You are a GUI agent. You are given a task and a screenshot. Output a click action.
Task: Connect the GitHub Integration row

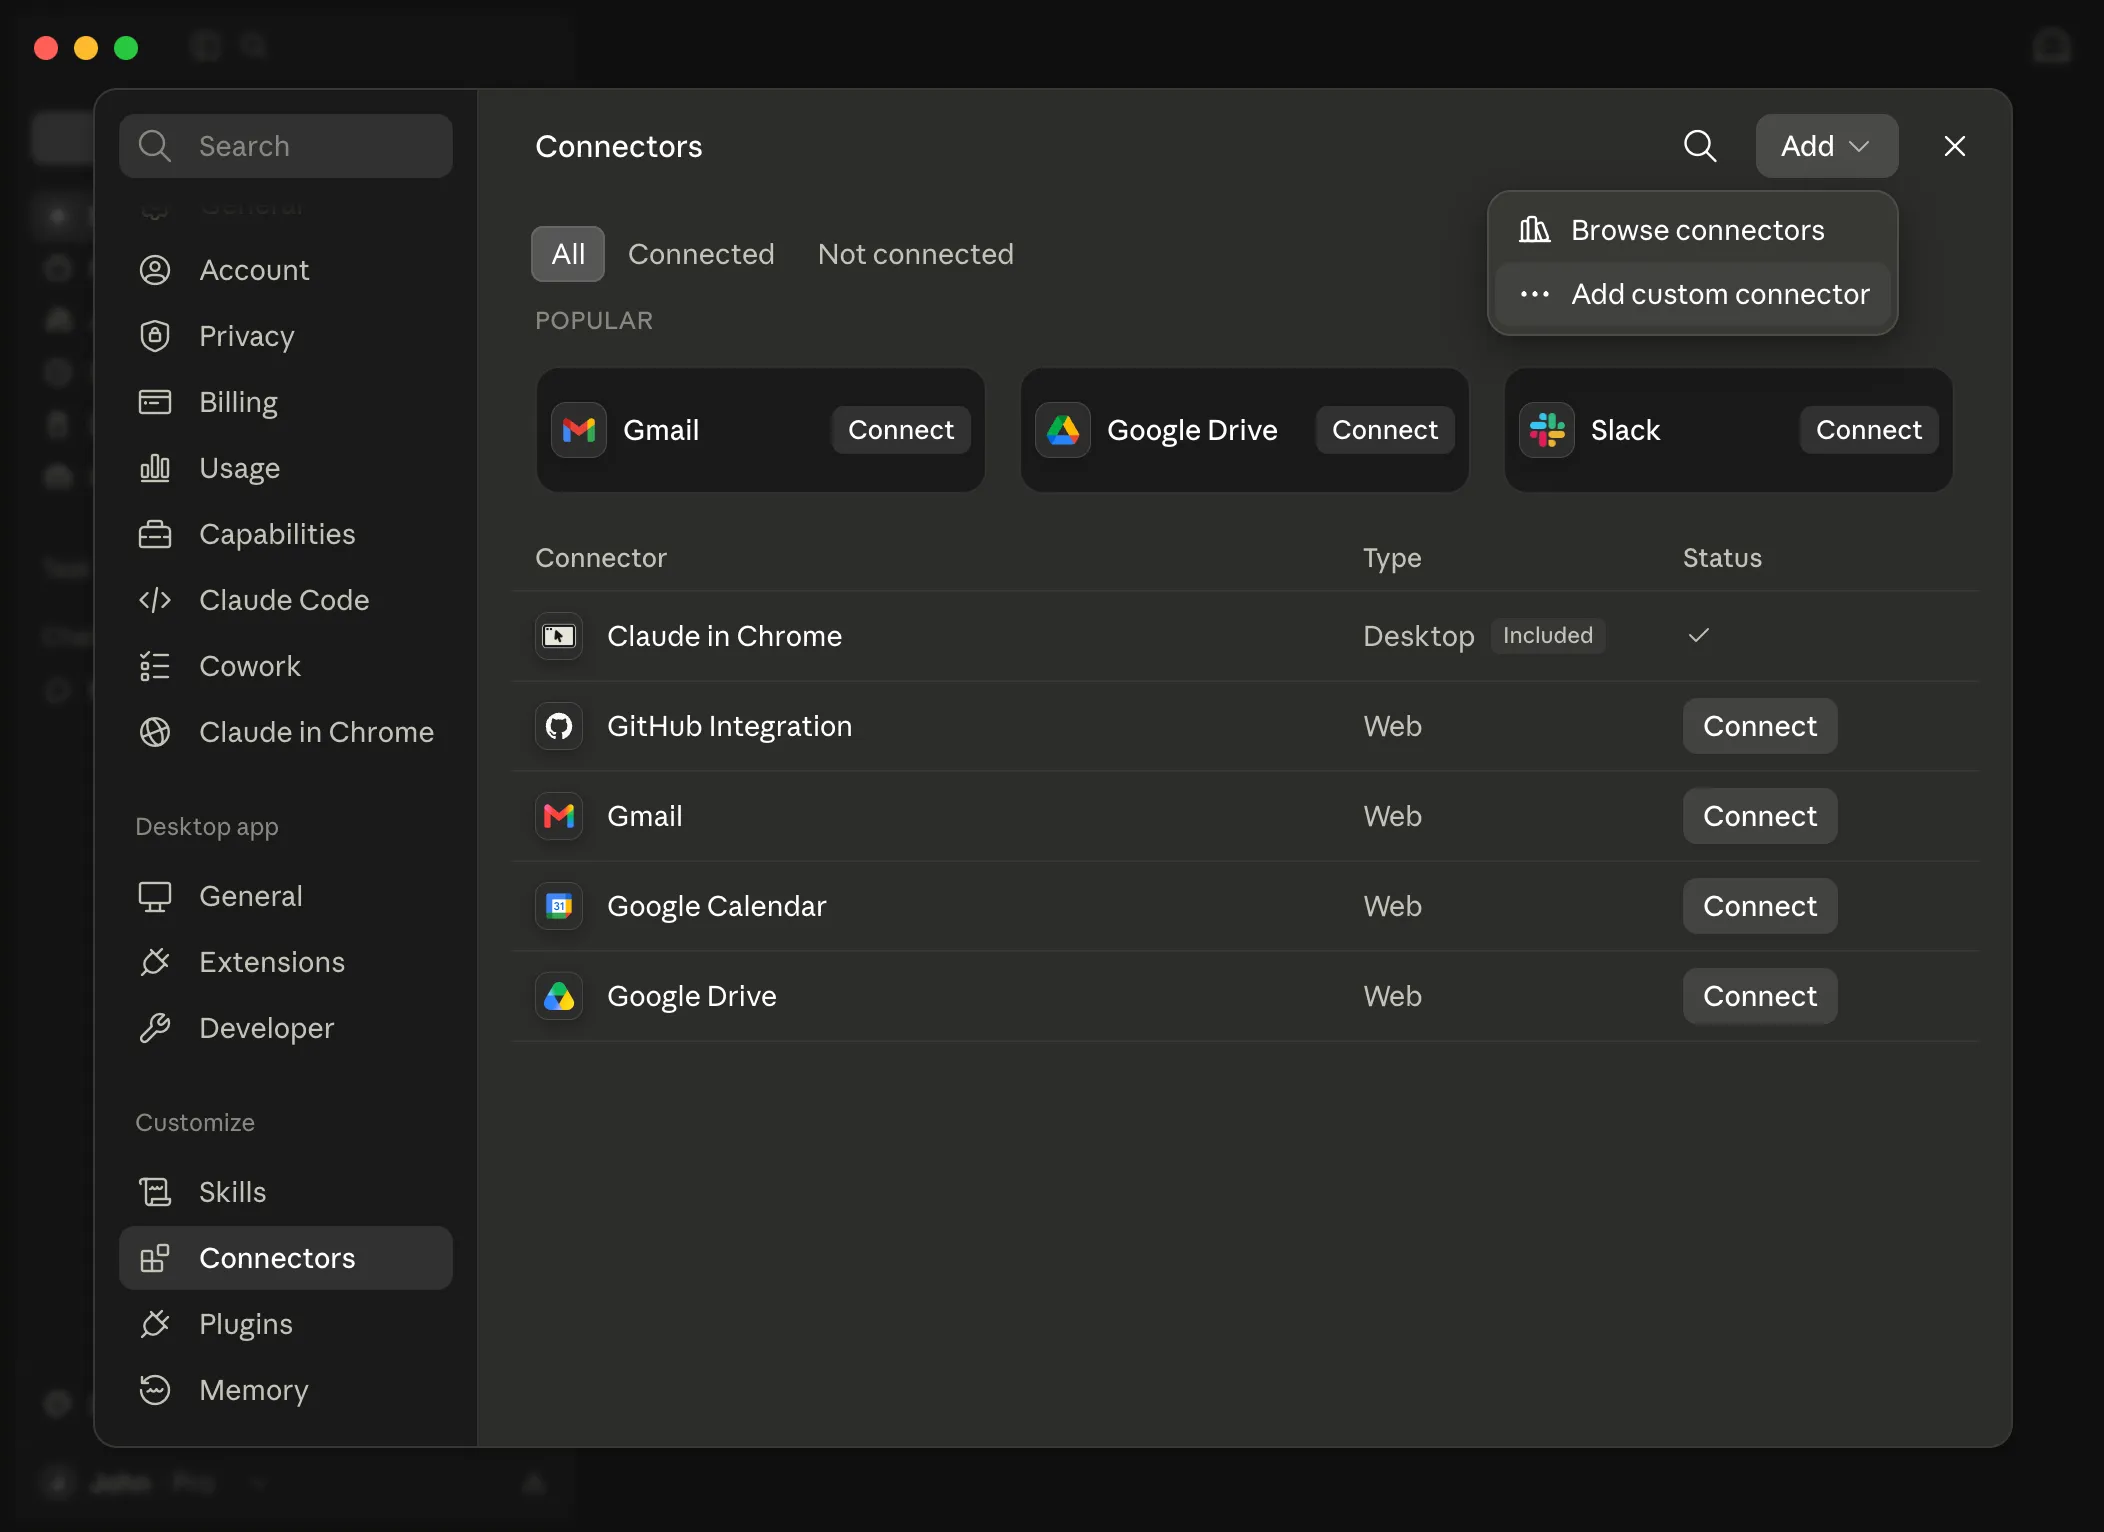(1760, 726)
